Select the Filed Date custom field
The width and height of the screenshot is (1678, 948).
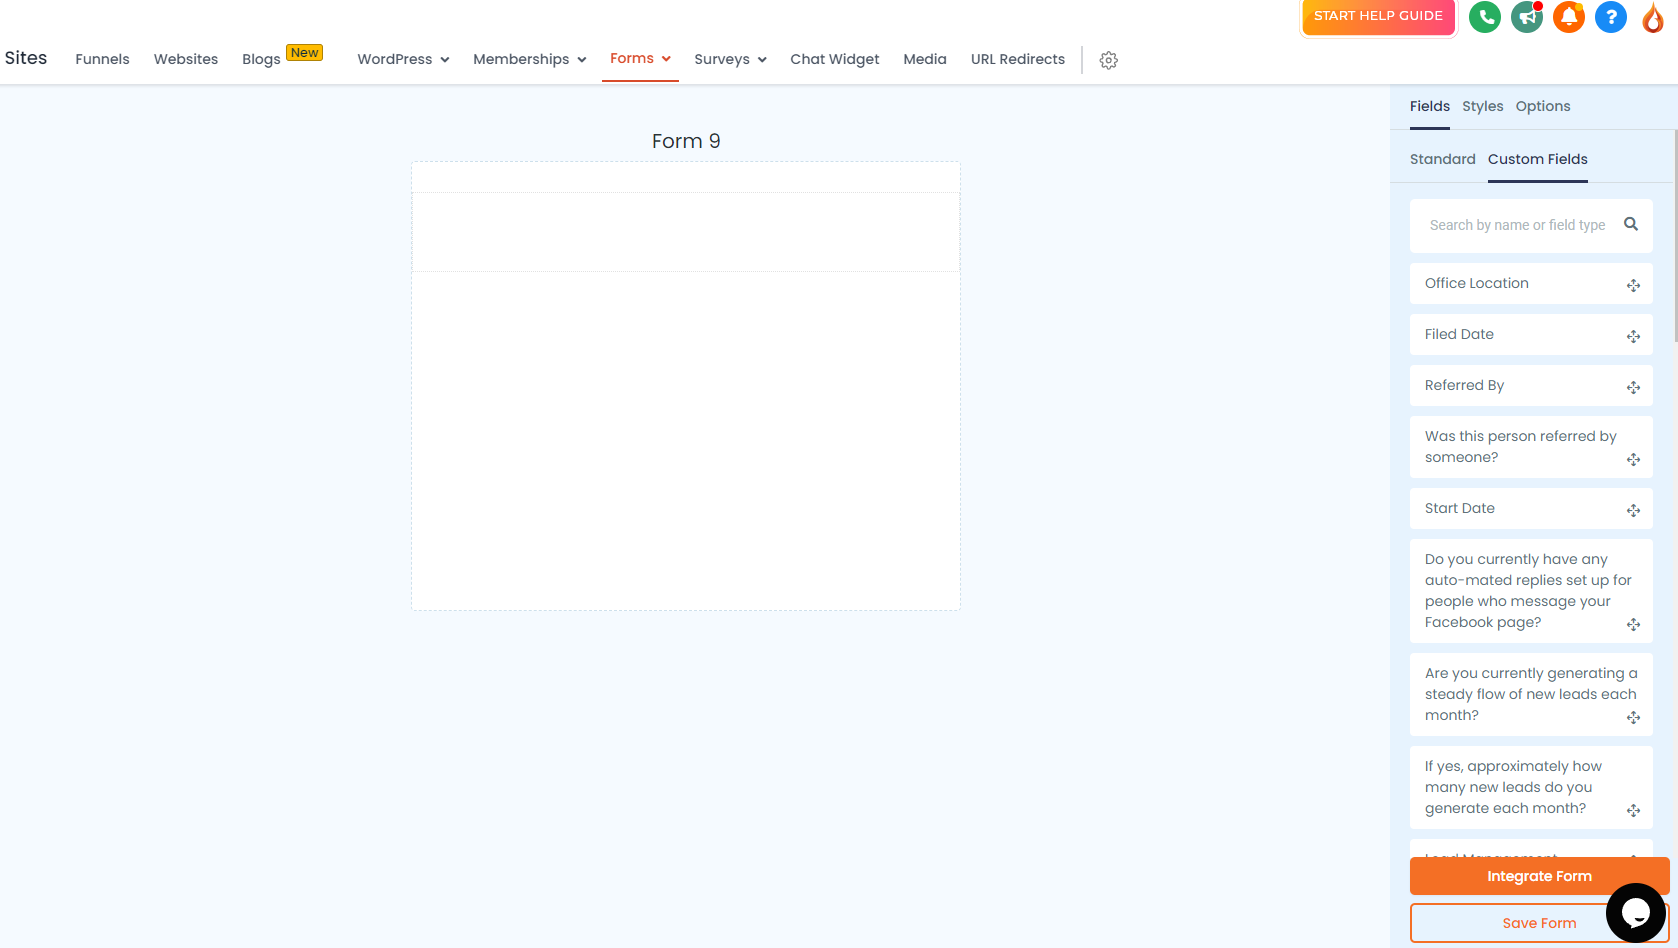1531,334
